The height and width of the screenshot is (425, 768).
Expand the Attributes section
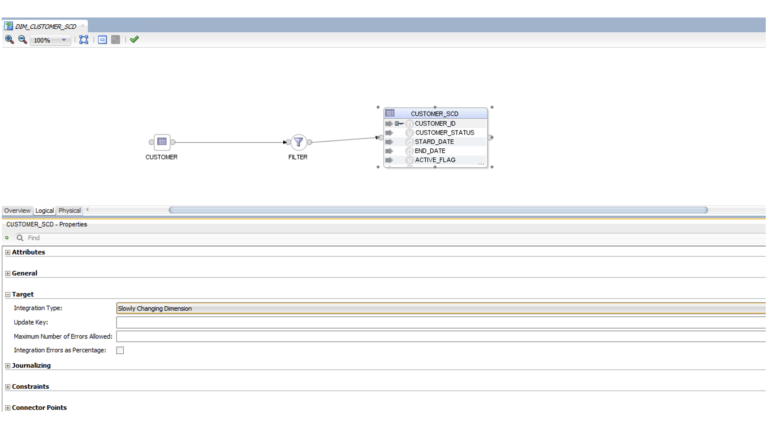click(x=8, y=252)
